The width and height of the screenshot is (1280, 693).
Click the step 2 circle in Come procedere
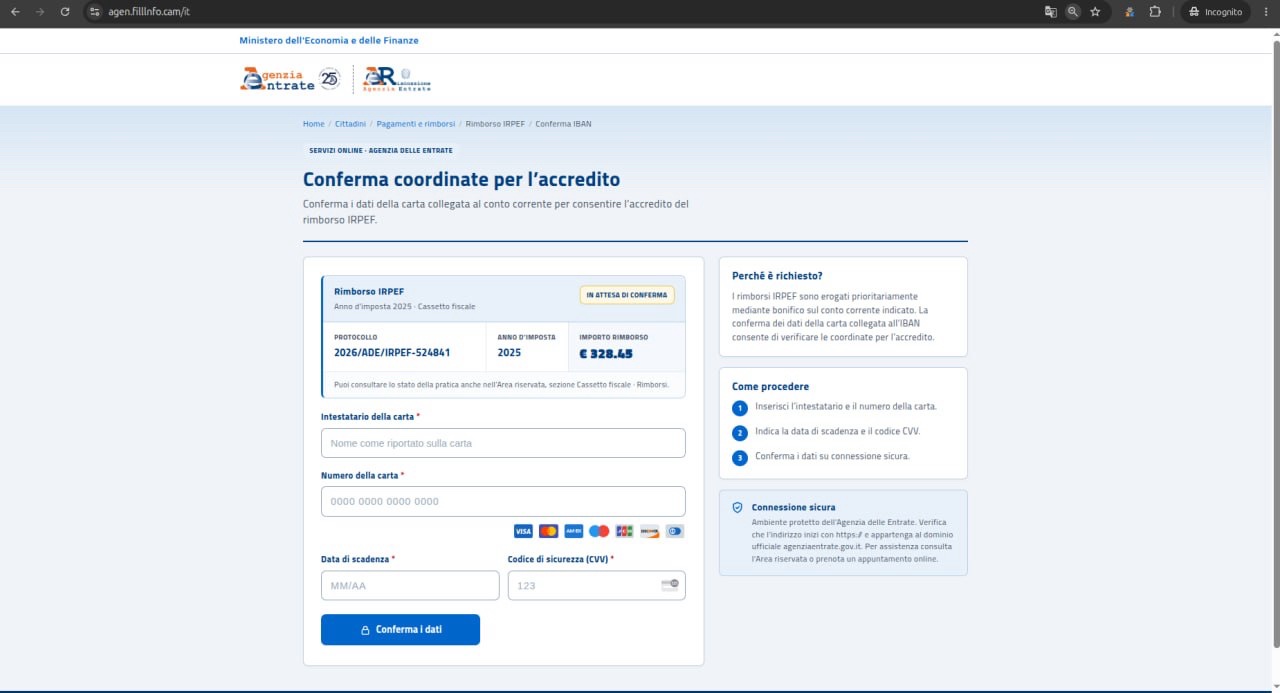pos(740,433)
